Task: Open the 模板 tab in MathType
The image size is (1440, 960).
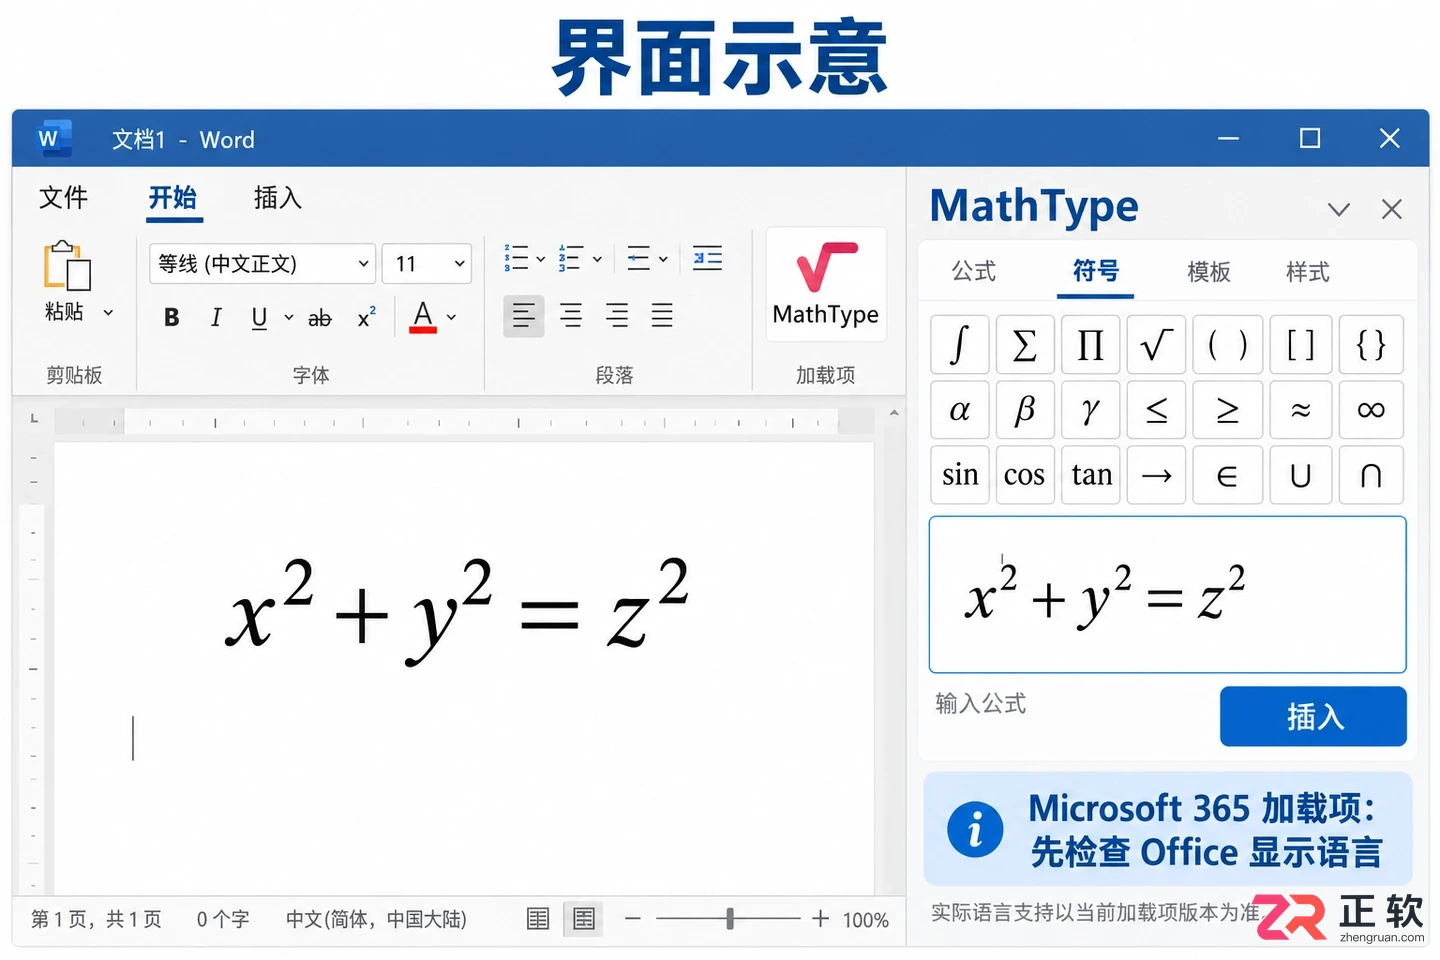Action: (1208, 271)
